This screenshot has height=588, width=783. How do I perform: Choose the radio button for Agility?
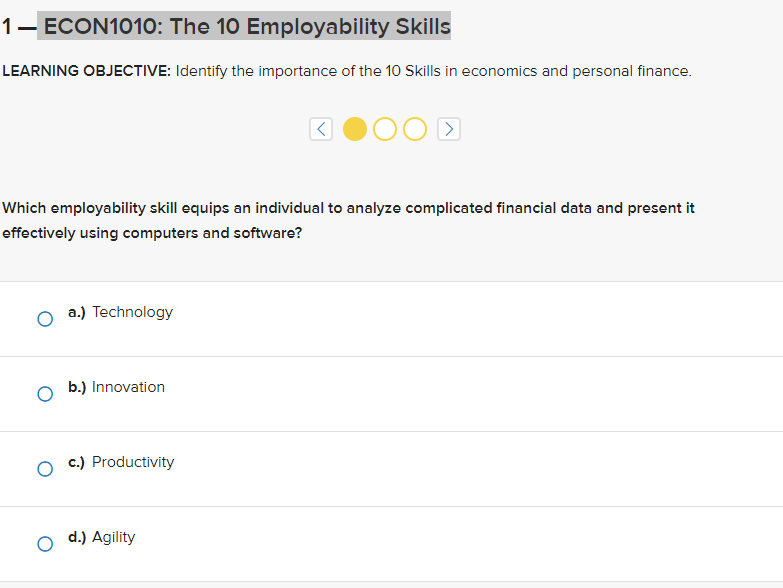click(45, 544)
